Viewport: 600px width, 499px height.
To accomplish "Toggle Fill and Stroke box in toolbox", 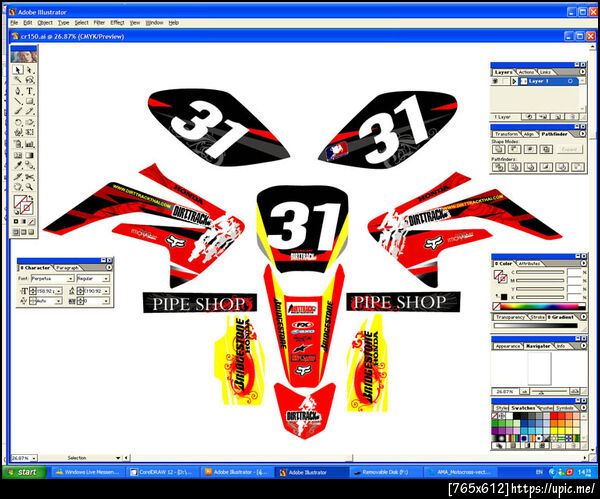I will tap(23, 205).
